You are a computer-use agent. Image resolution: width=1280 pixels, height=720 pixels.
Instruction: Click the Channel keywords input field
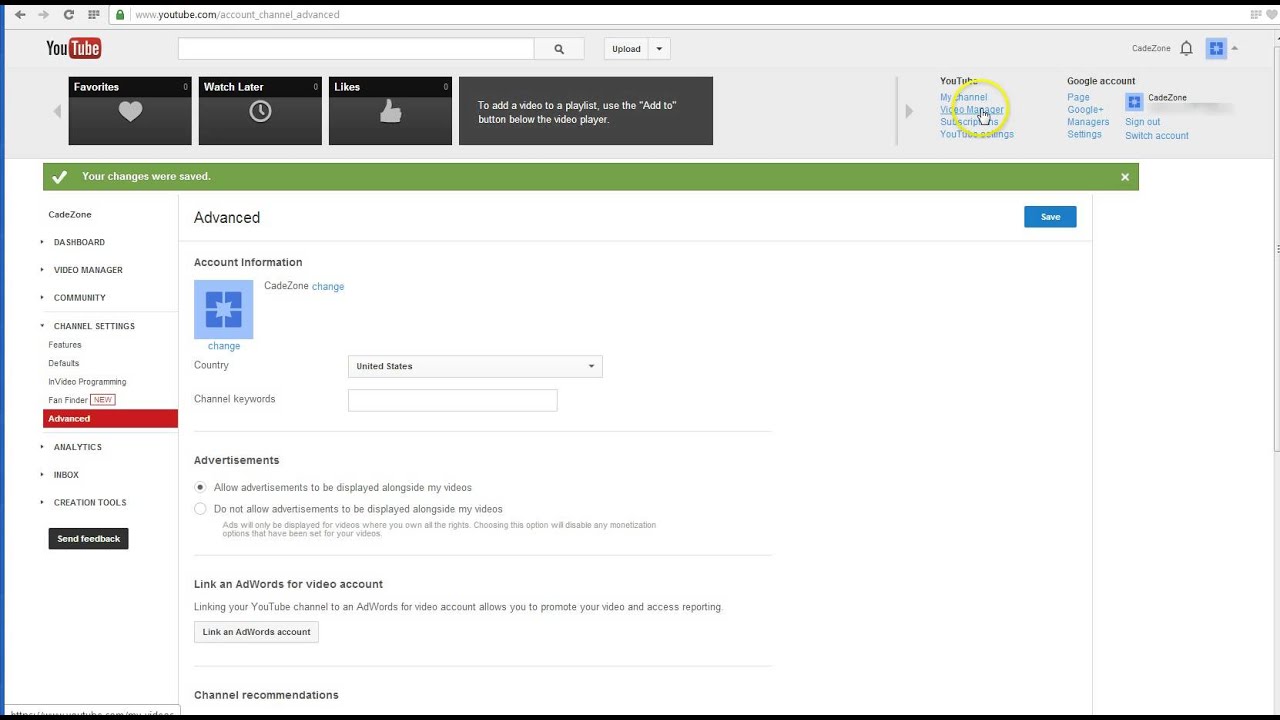pos(452,400)
